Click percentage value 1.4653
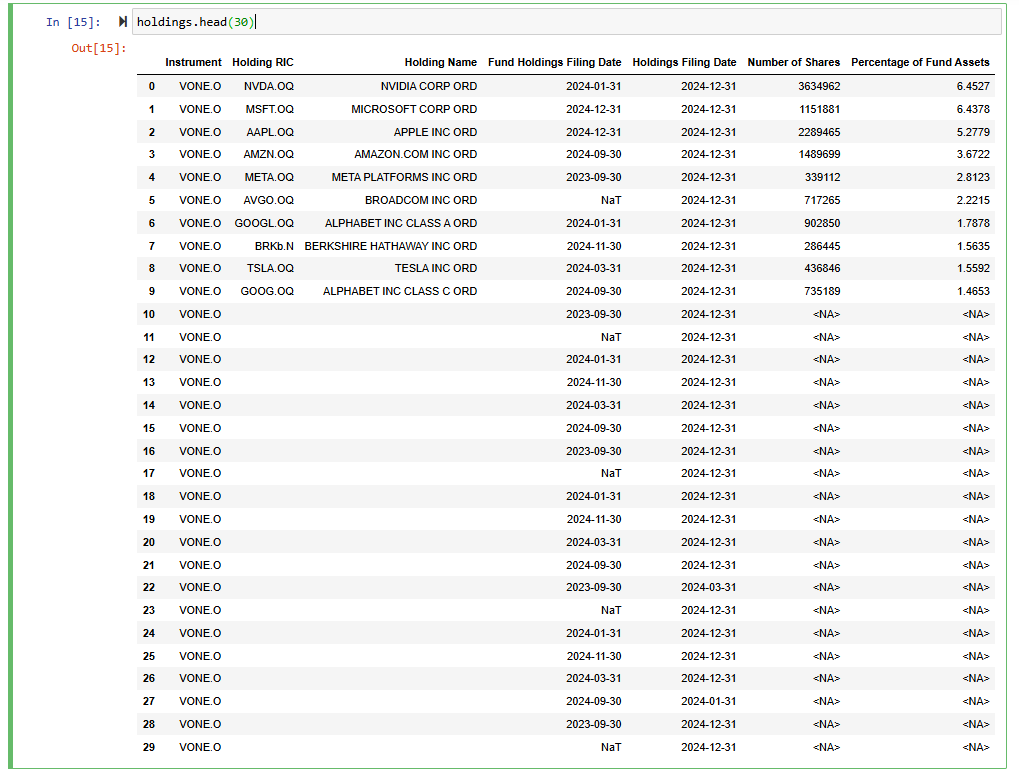The height and width of the screenshot is (777, 1019). 973,292
